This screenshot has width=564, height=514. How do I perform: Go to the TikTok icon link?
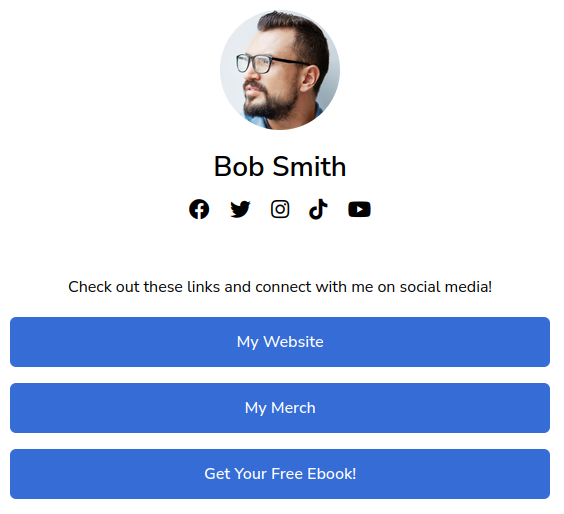pyautogui.click(x=320, y=211)
